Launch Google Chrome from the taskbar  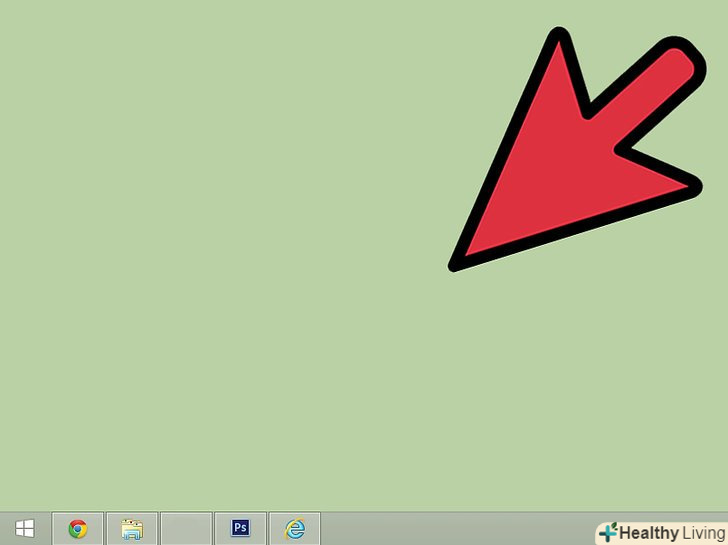pos(78,529)
